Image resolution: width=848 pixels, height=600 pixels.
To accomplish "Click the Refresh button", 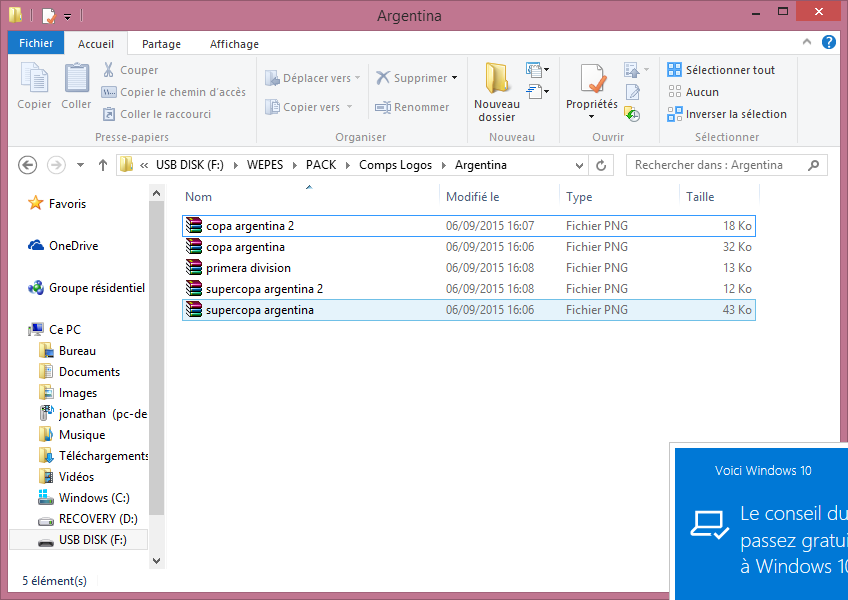I will pos(601,166).
